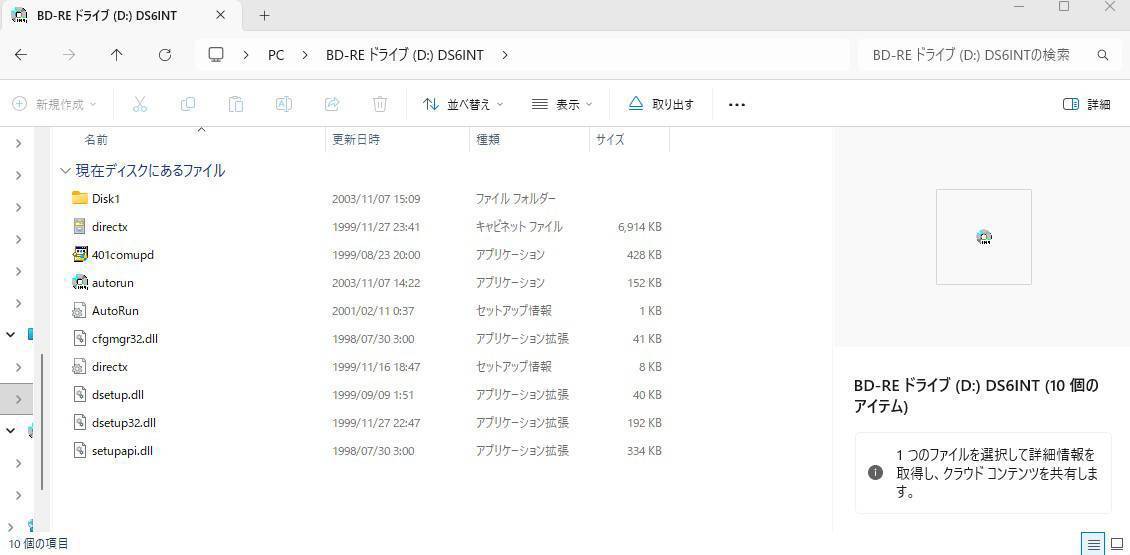
Task: Click the directx setup information file name
Action: [110, 367]
